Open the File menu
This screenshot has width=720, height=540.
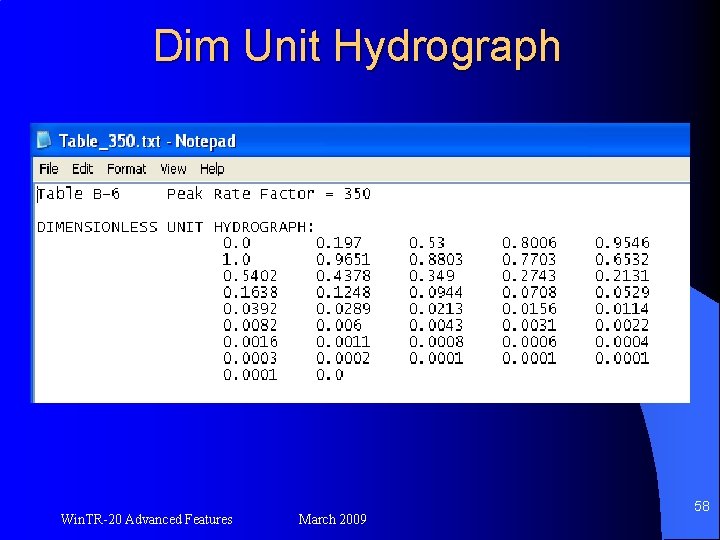coord(49,169)
